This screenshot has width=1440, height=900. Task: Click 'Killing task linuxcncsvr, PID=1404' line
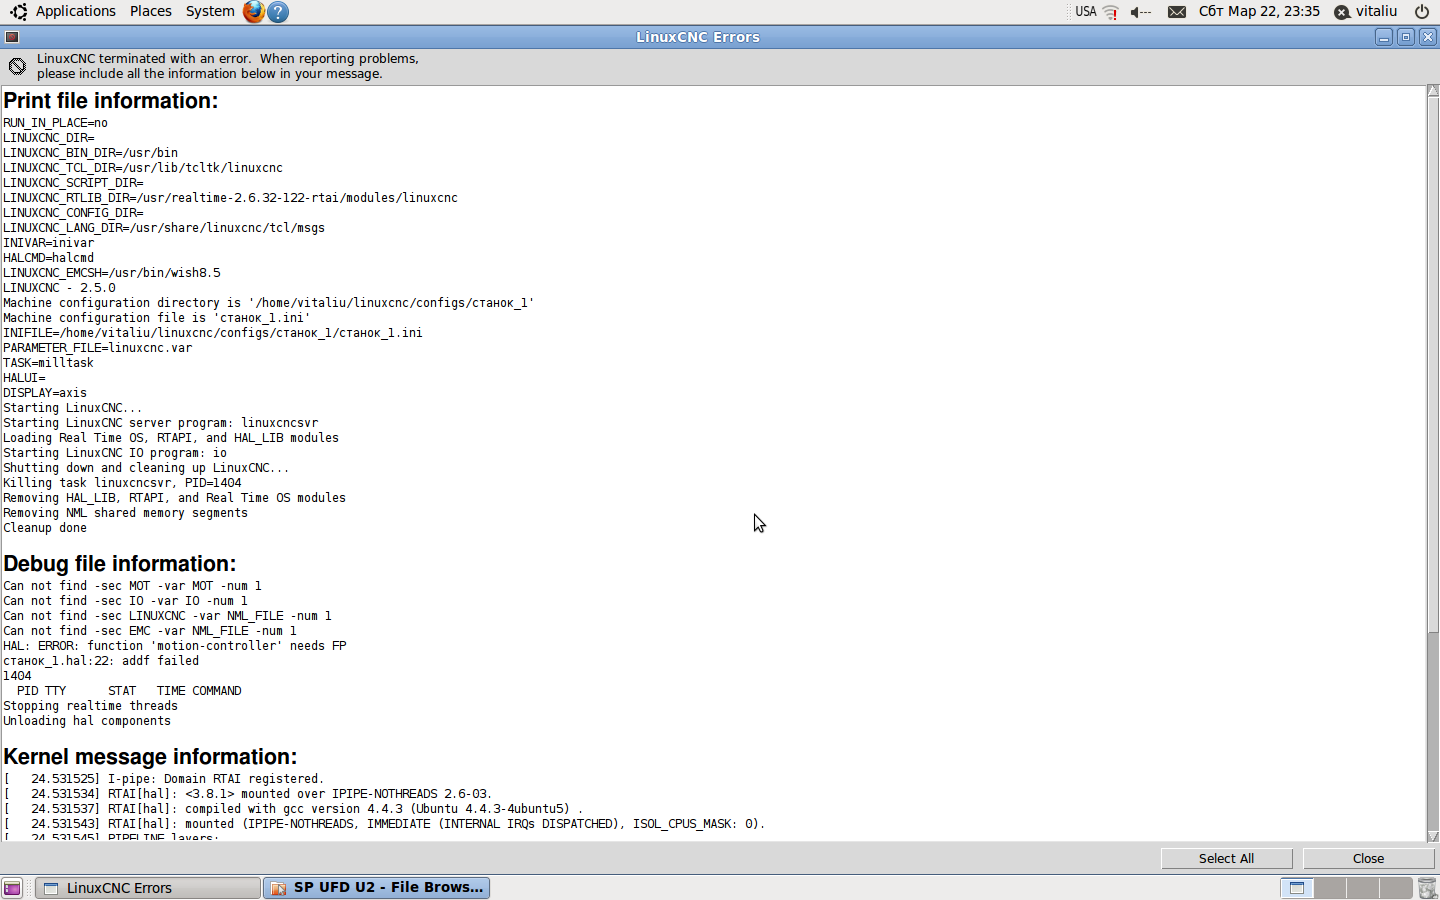(122, 483)
